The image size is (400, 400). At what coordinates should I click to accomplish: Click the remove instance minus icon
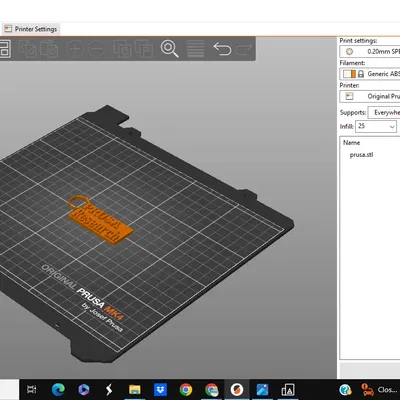pos(97,49)
